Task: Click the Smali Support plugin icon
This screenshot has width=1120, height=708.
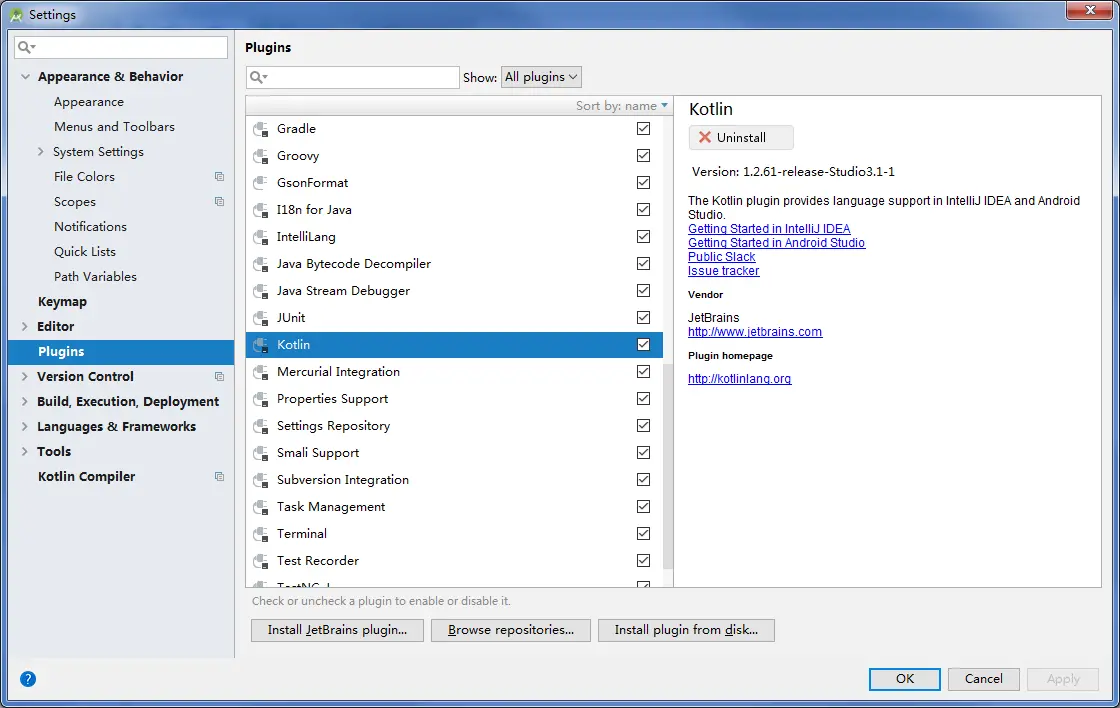Action: [261, 453]
